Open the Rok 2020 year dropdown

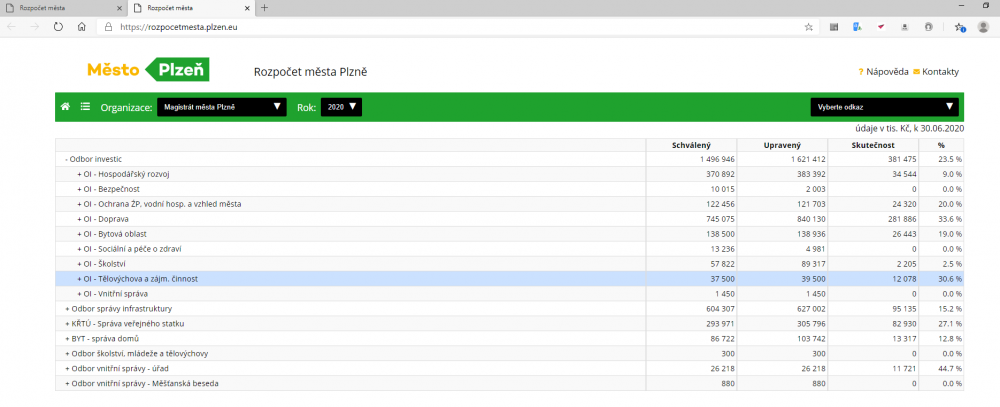coord(341,106)
